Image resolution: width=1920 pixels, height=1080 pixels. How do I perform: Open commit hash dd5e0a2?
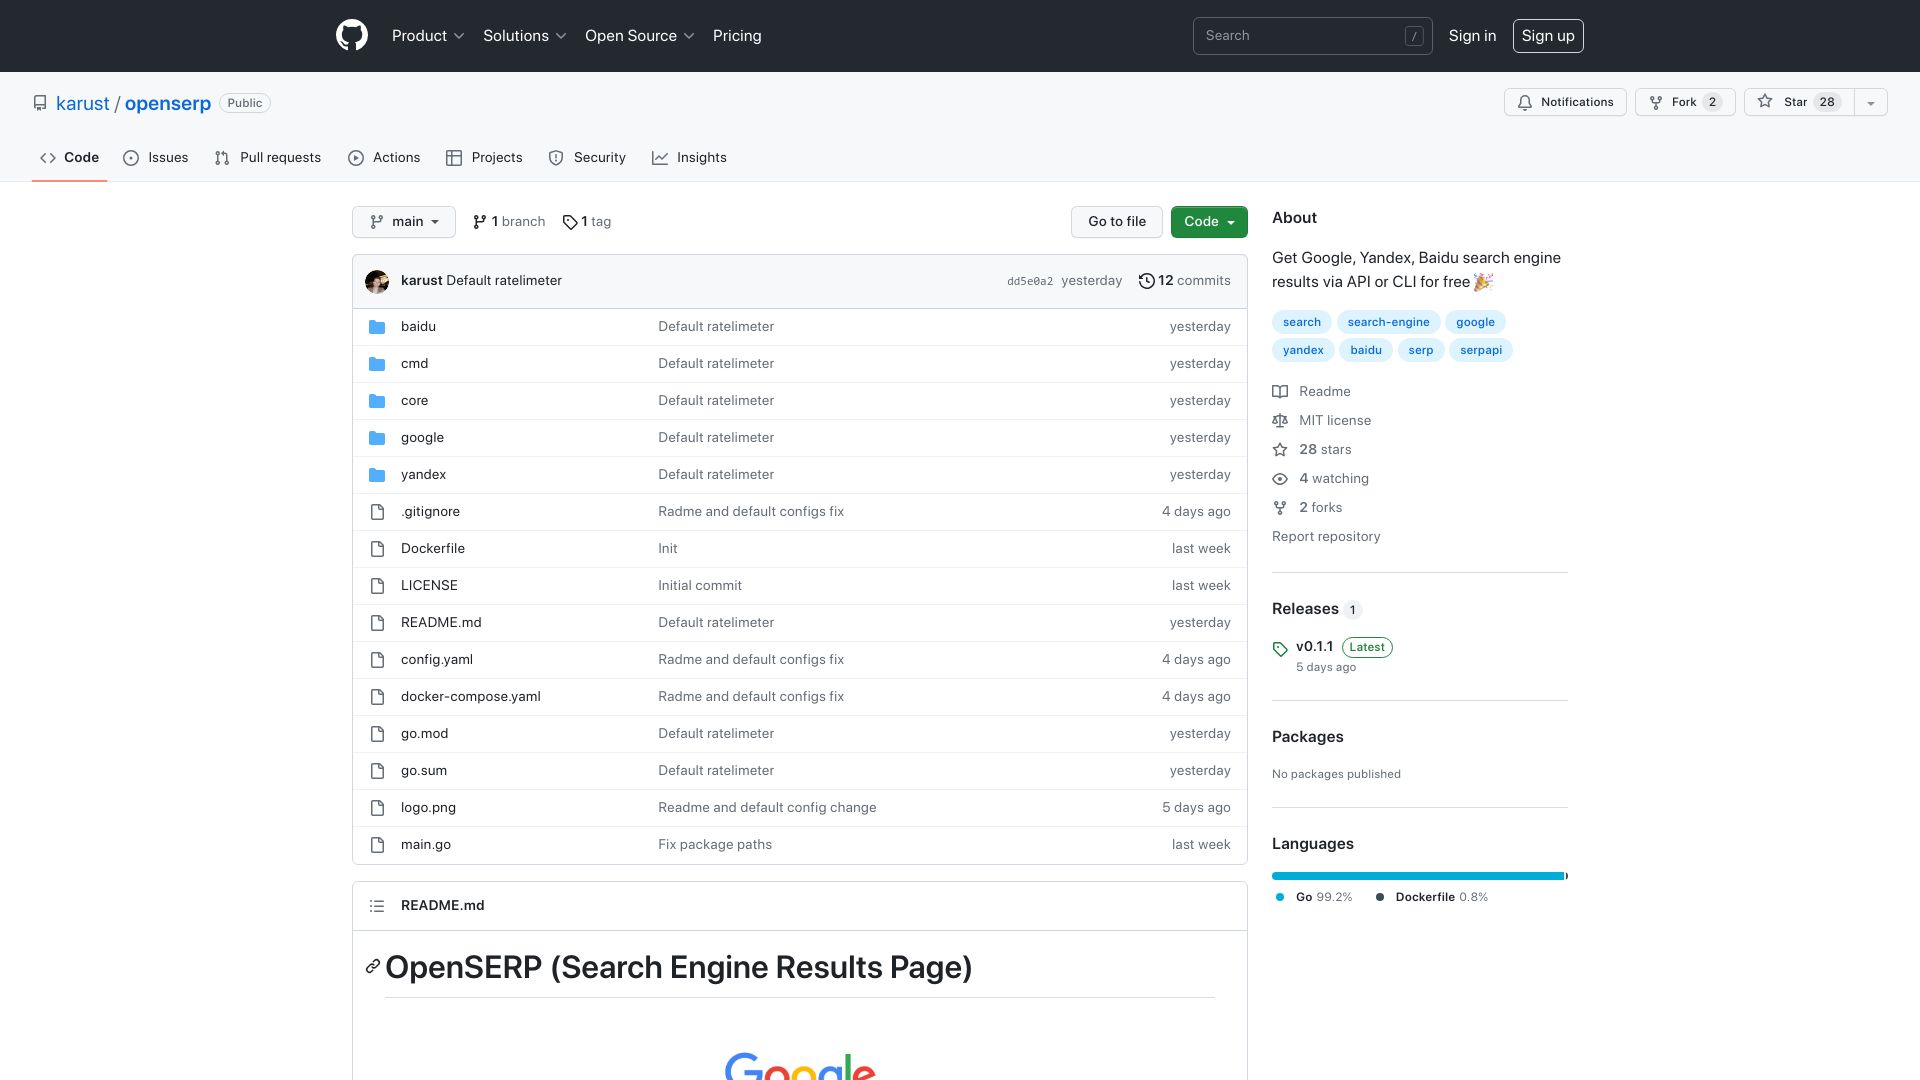point(1030,282)
